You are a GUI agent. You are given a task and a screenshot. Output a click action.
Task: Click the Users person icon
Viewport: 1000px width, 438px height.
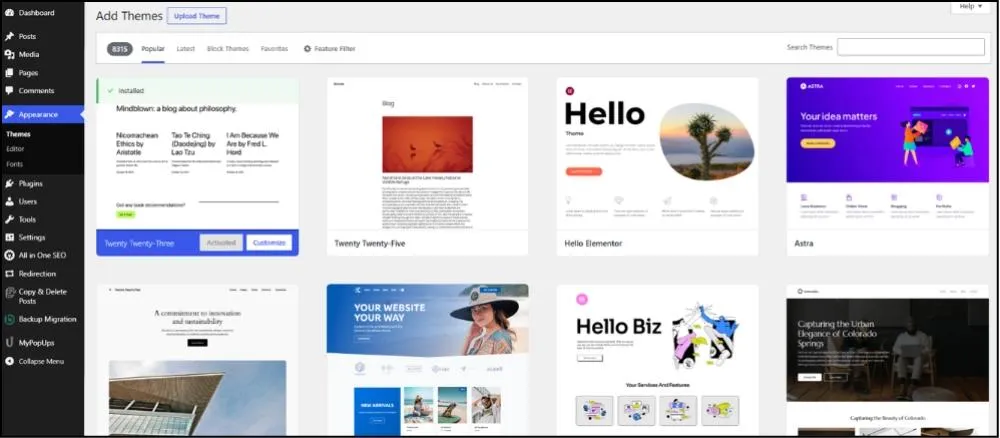[x=10, y=201]
